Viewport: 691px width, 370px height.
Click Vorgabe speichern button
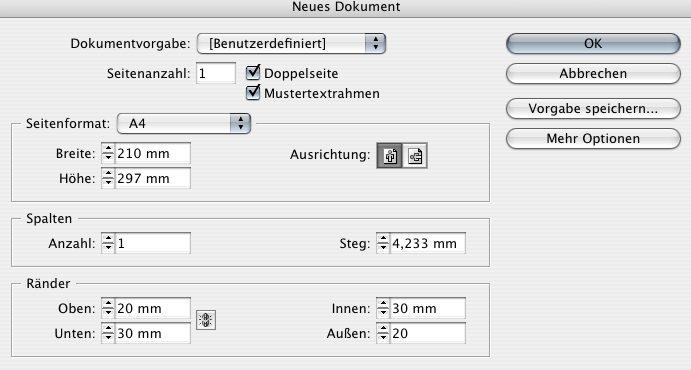[x=593, y=109]
